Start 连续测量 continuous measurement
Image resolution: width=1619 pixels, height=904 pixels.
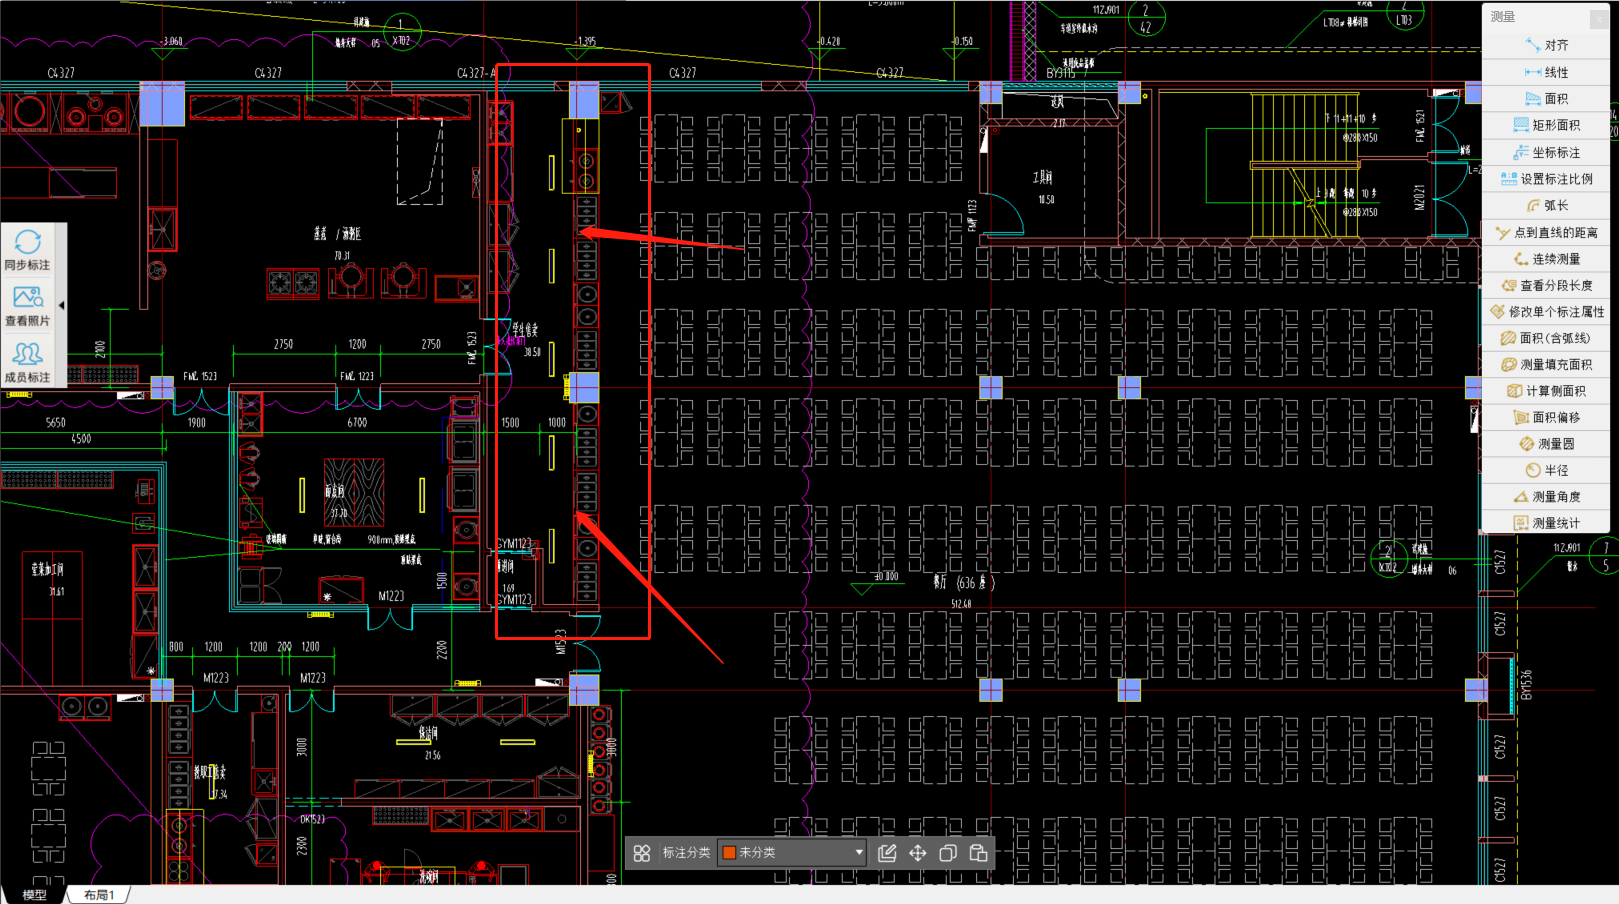click(1545, 258)
